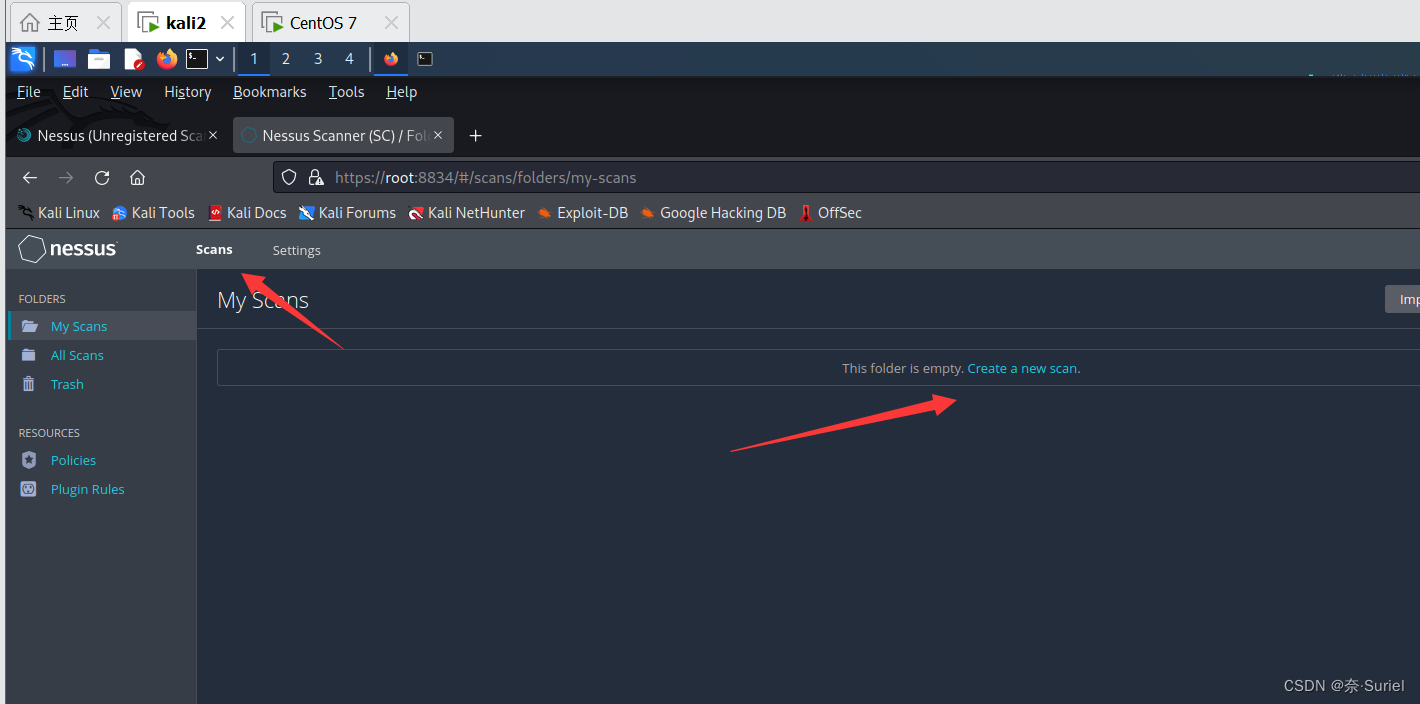Open the Kali NetHunter bookmark
This screenshot has width=1420, height=704.
(x=467, y=213)
